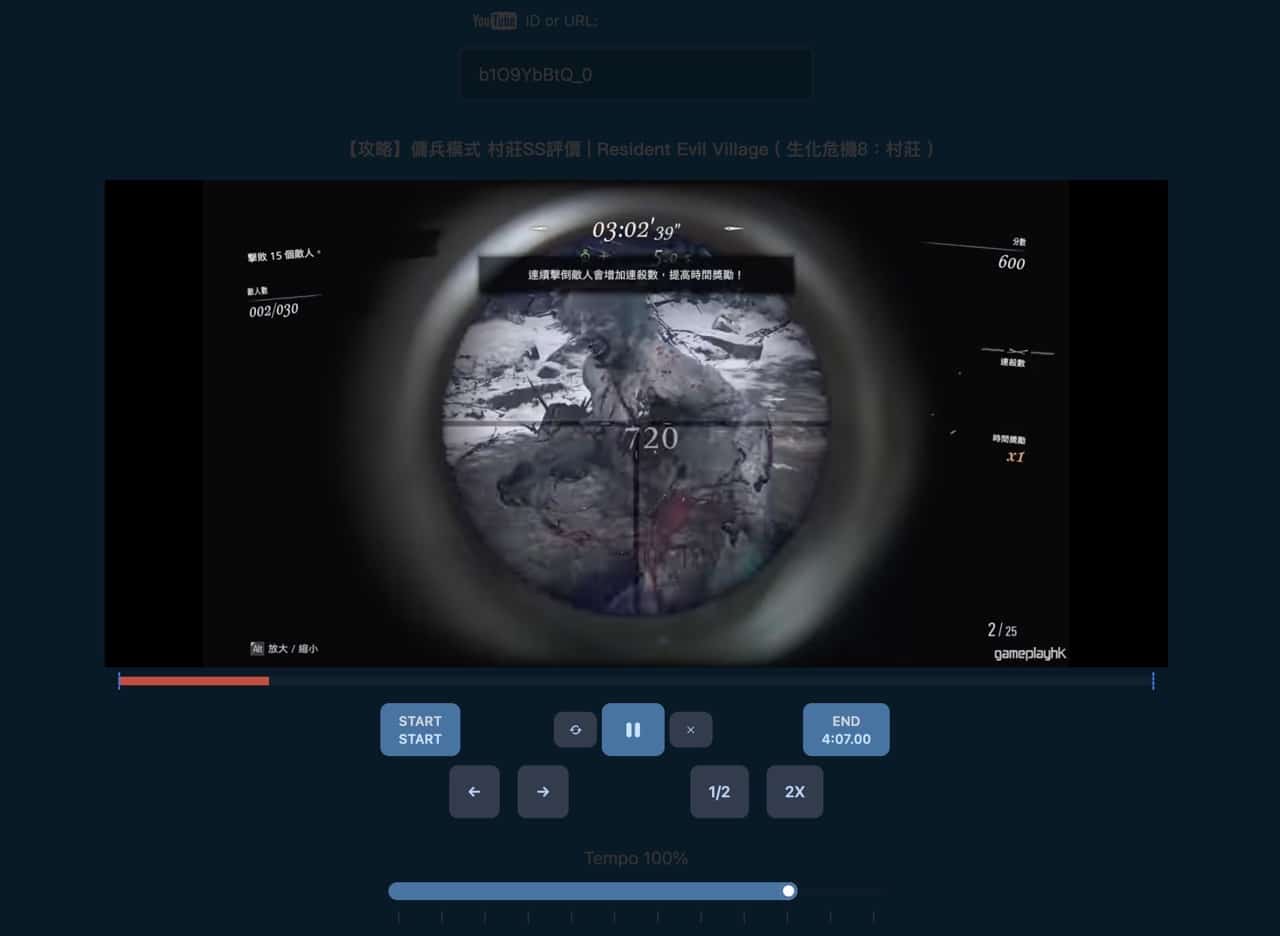The height and width of the screenshot is (936, 1280).
Task: Halve the loop with the 1/2 button
Action: (x=719, y=792)
